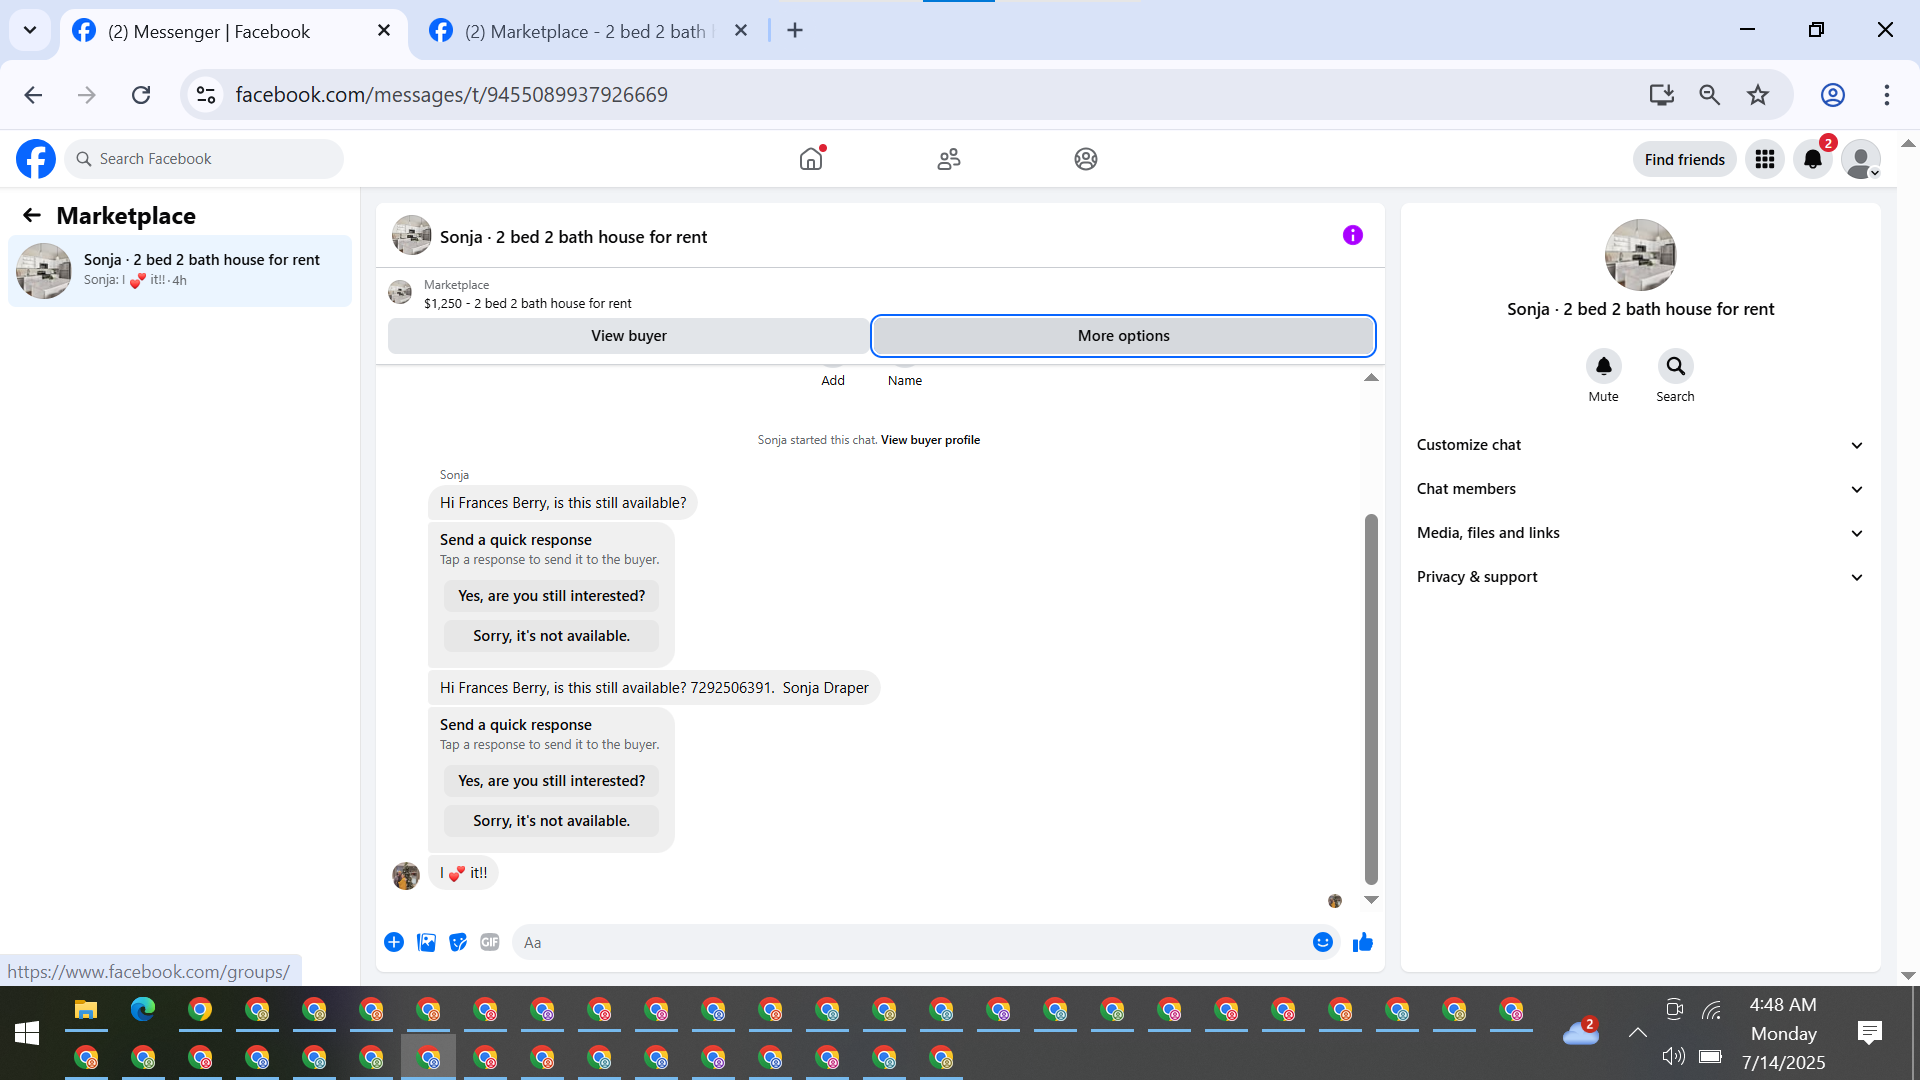This screenshot has width=1920, height=1080.
Task: Switch to the Marketplace browser tab
Action: pos(585,31)
